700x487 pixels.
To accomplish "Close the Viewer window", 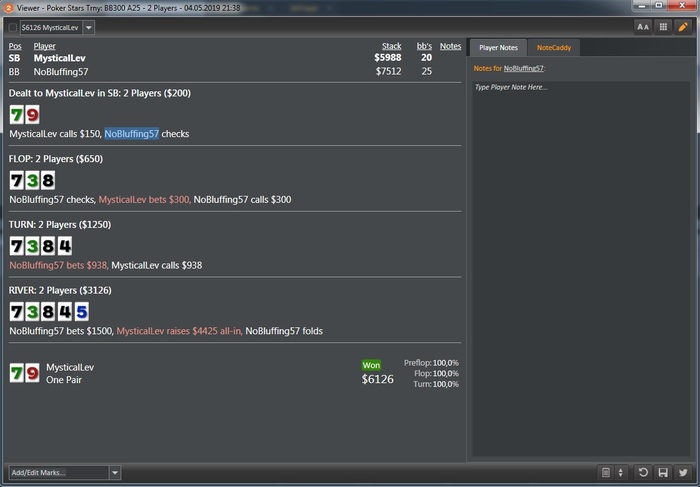I will coord(682,5).
